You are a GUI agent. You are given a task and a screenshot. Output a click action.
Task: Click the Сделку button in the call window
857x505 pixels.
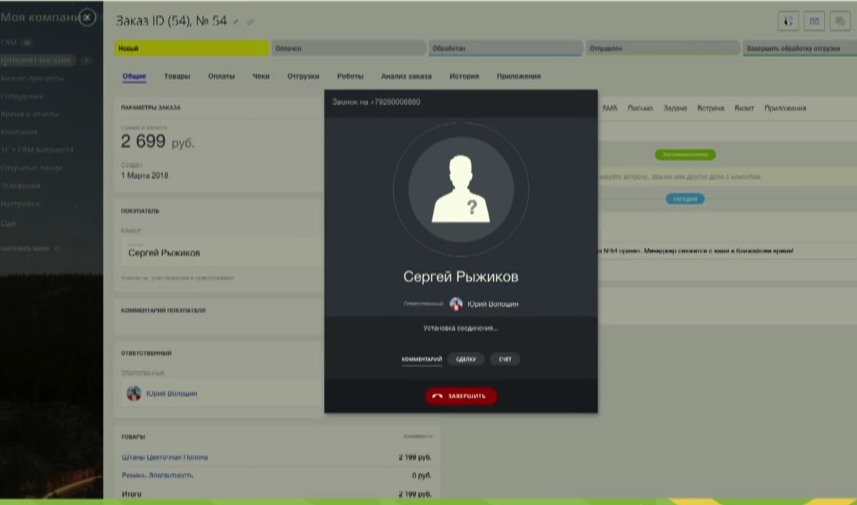point(466,359)
